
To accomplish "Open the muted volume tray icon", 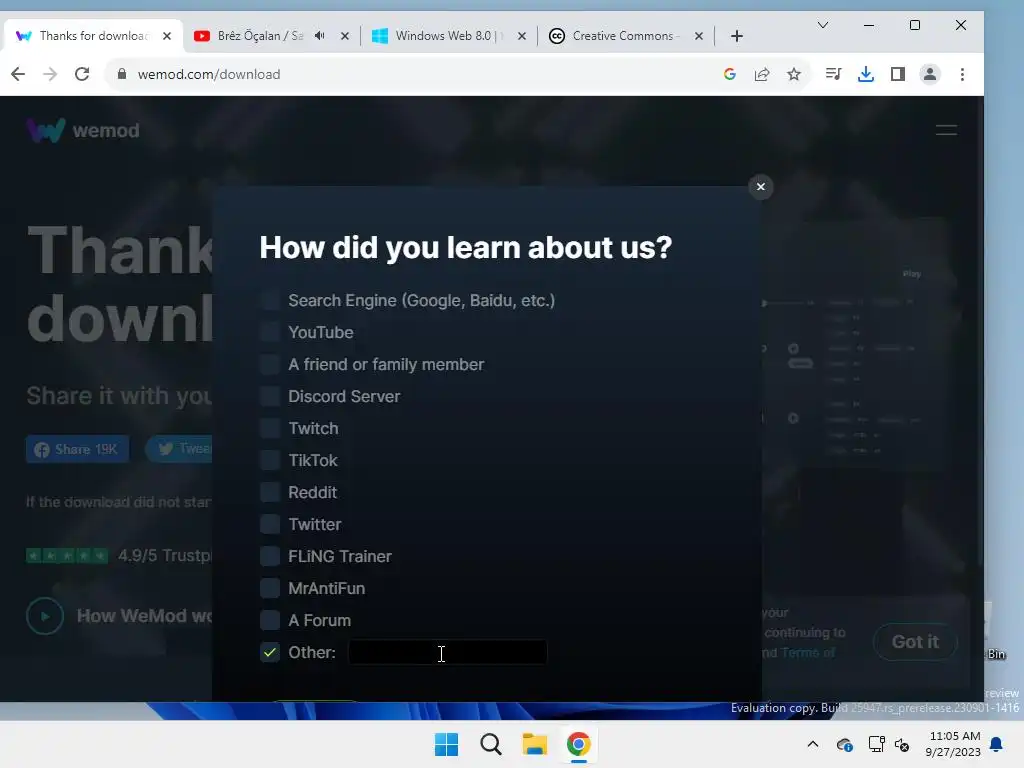I will [x=902, y=744].
